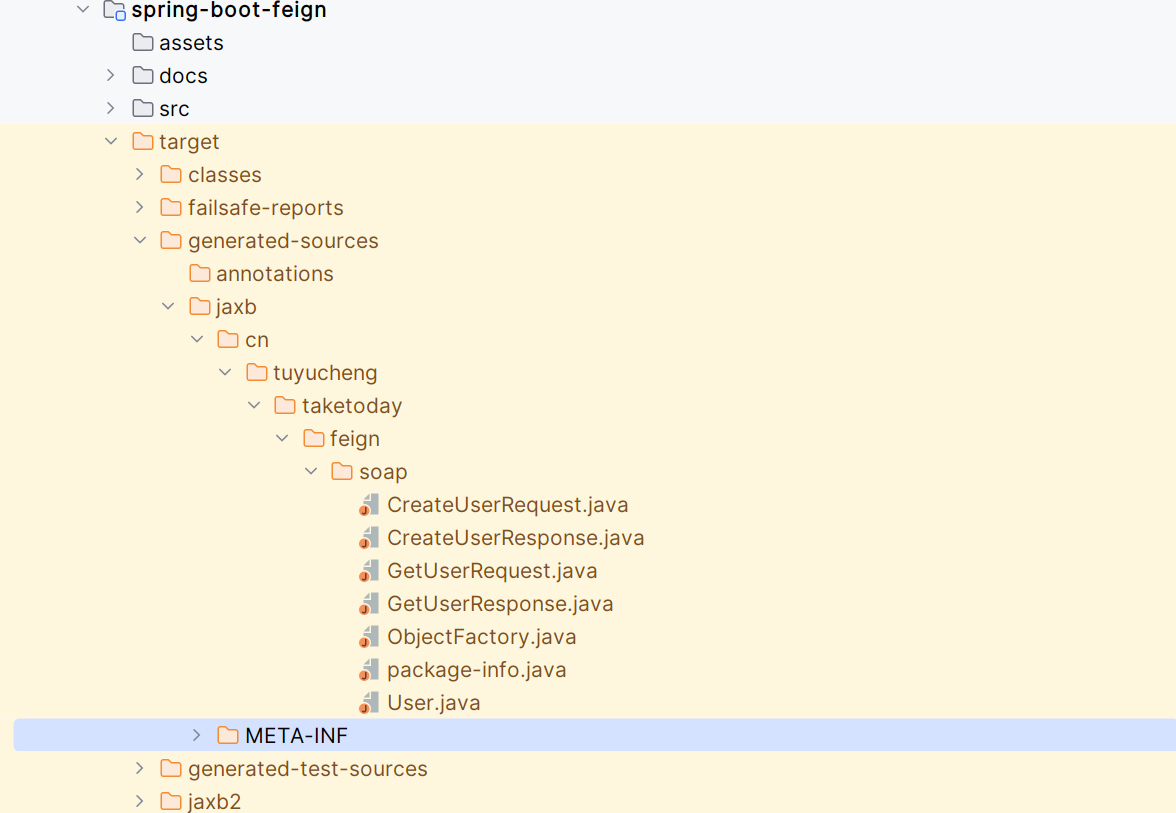
Task: Click the annotations folder icon
Action: (200, 274)
